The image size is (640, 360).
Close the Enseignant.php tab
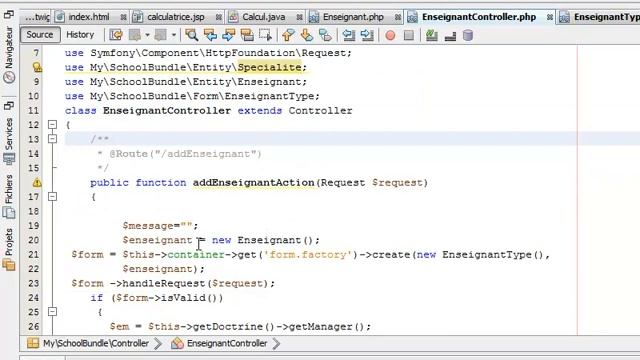tap(398, 18)
